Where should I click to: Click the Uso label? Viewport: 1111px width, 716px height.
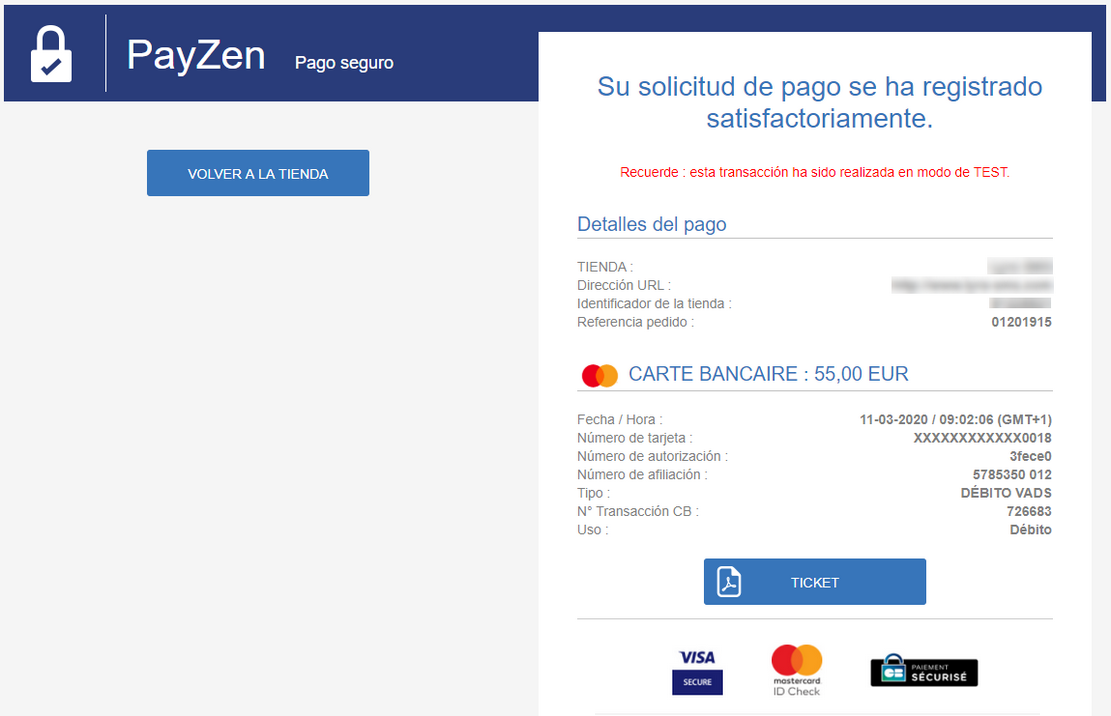(593, 530)
